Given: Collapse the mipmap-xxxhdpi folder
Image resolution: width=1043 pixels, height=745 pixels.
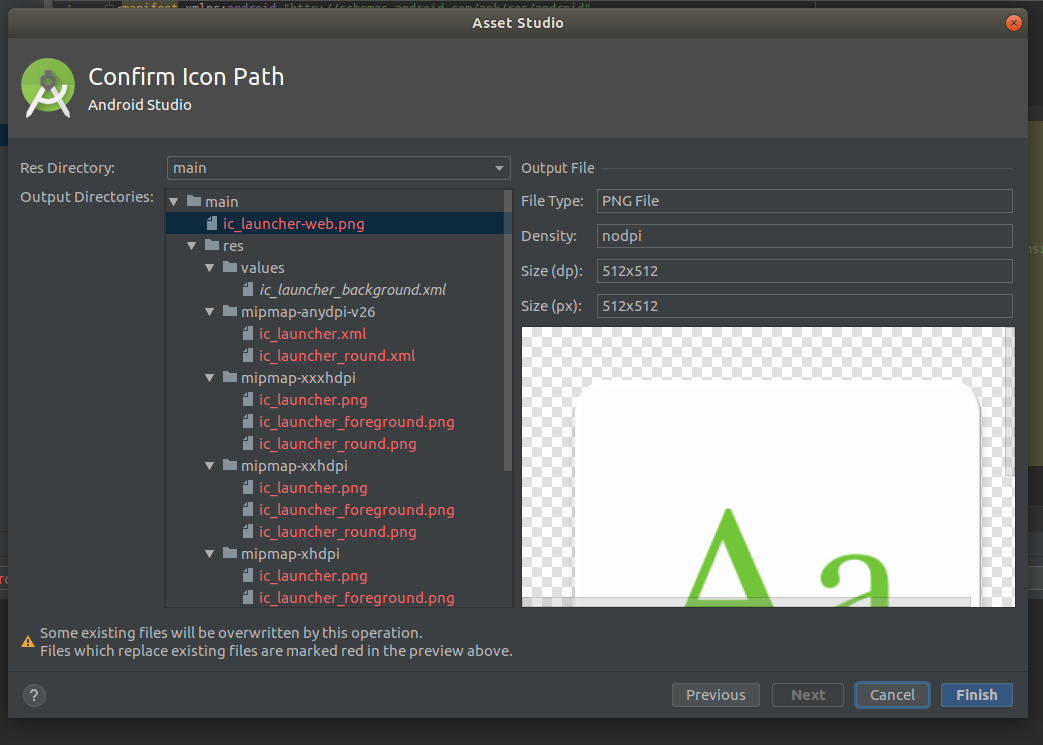Looking at the screenshot, I should 210,377.
